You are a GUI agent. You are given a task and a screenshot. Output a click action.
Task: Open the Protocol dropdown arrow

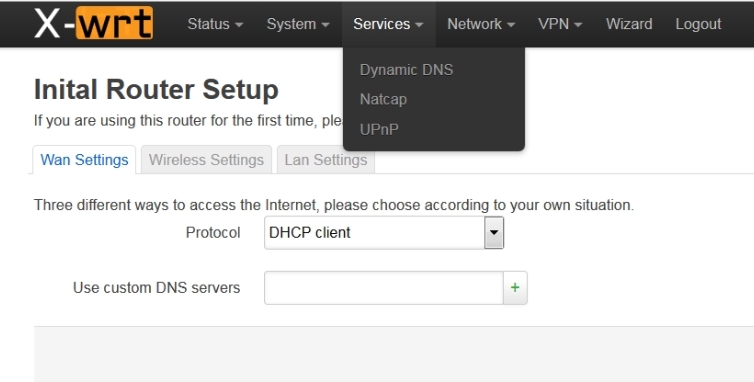(x=494, y=232)
